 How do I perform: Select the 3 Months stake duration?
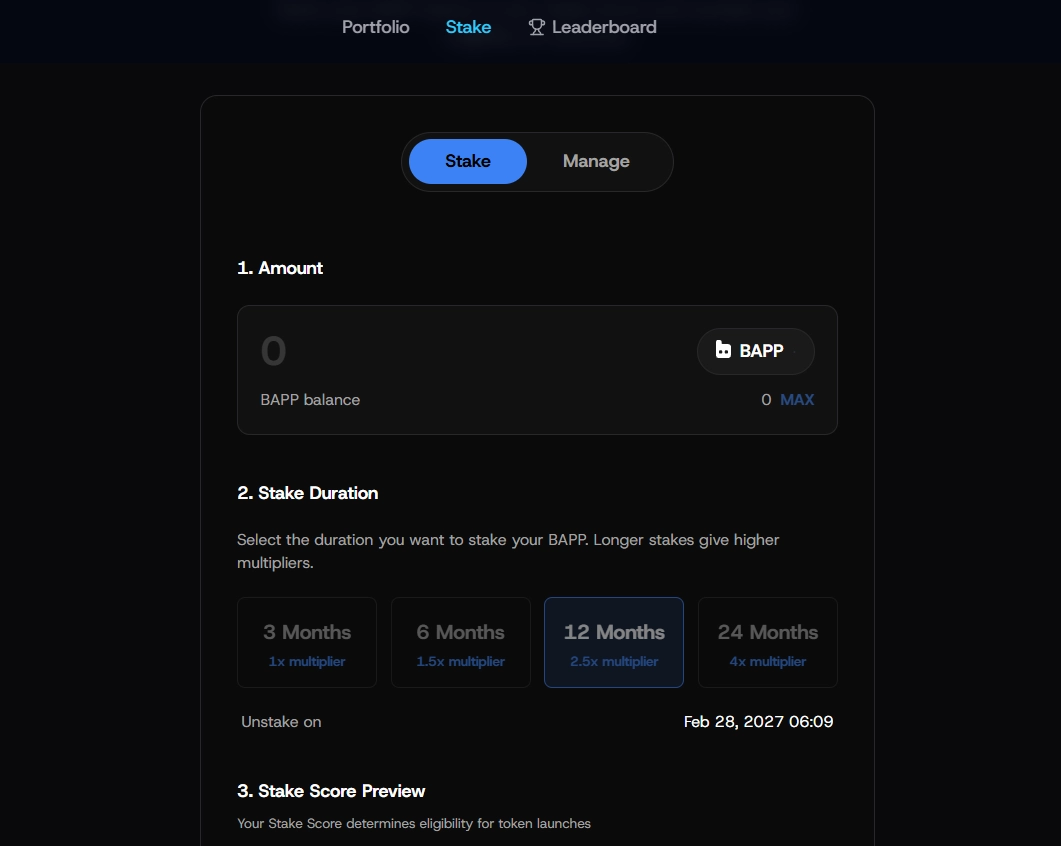tap(307, 642)
